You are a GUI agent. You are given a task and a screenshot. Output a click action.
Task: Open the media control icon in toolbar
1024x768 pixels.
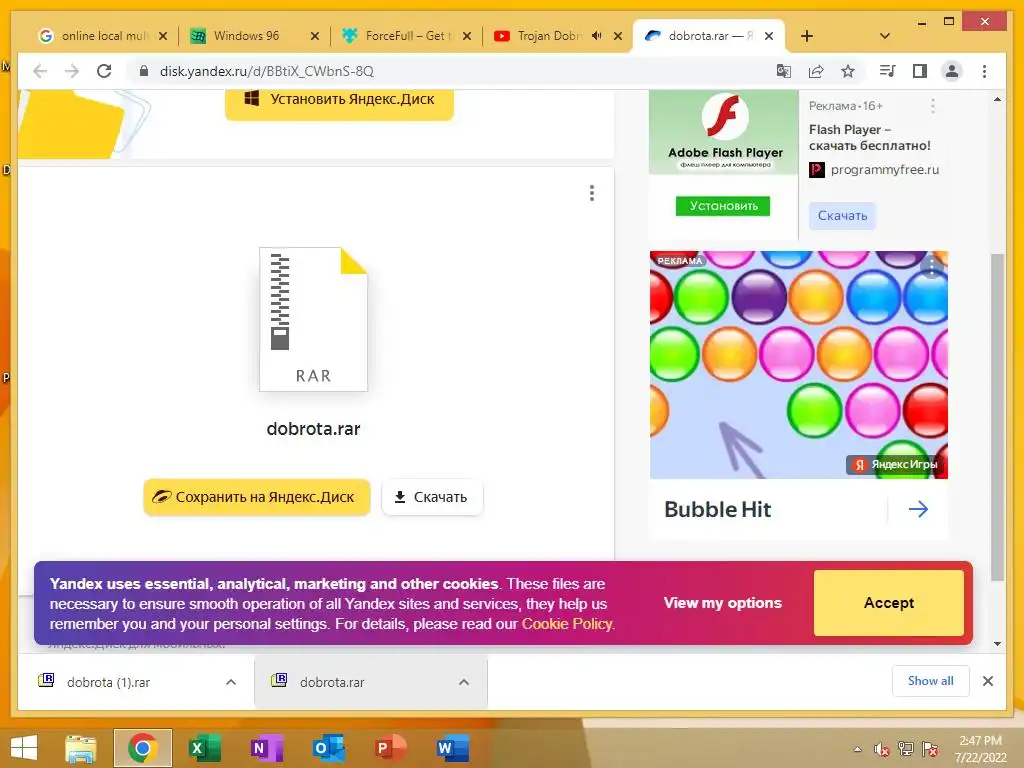pyautogui.click(x=888, y=71)
